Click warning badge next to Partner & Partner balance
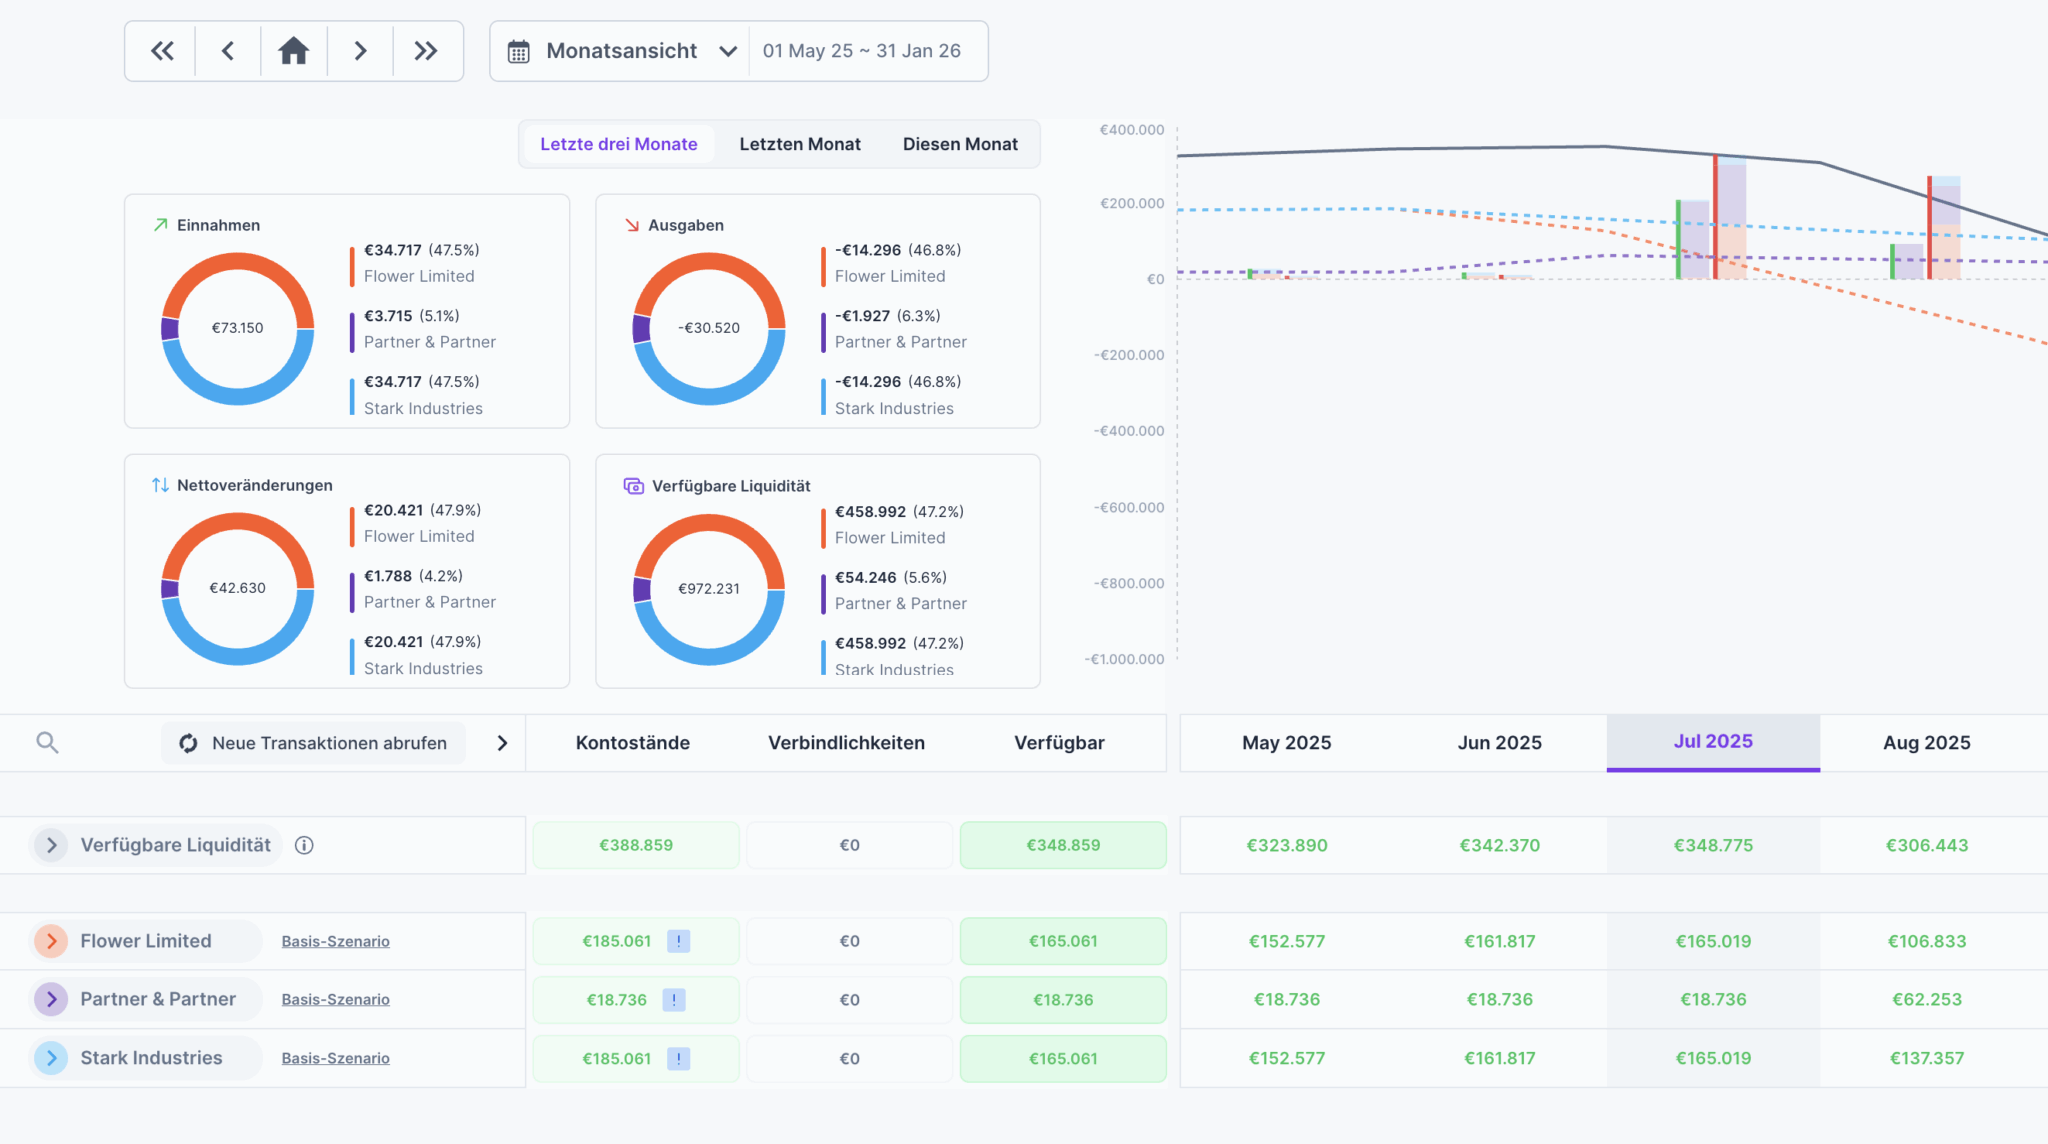This screenshot has height=1144, width=2048. click(x=674, y=1000)
